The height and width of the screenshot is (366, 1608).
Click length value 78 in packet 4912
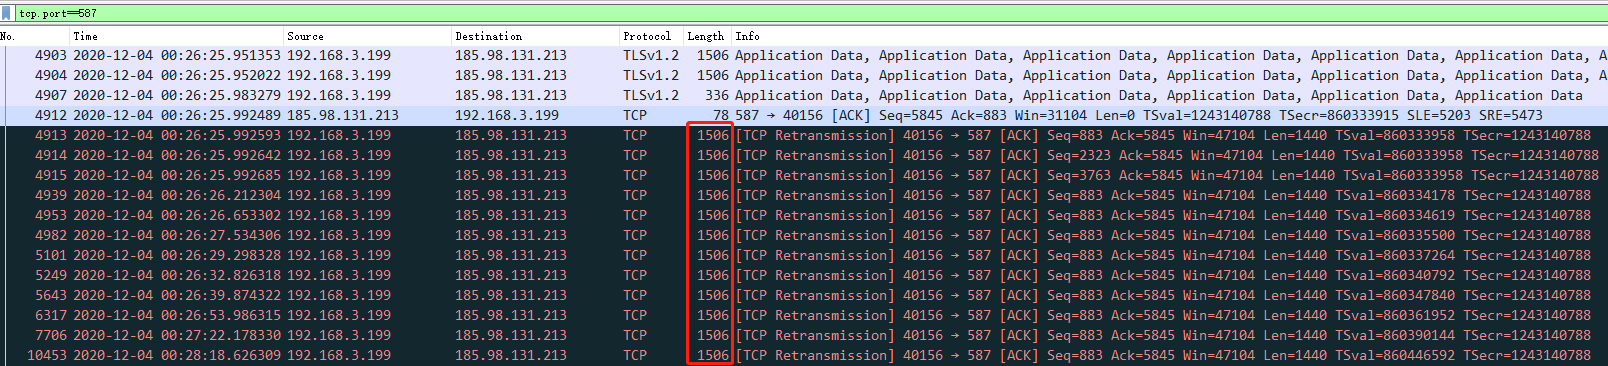click(721, 116)
